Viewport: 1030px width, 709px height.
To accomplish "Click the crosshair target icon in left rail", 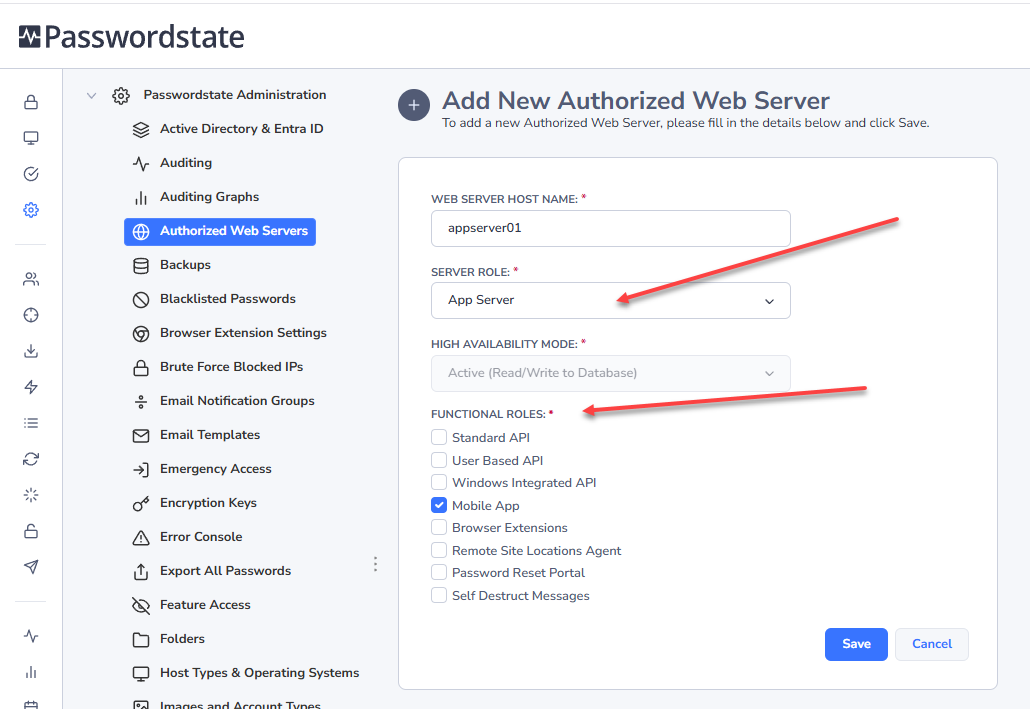I will (x=31, y=315).
